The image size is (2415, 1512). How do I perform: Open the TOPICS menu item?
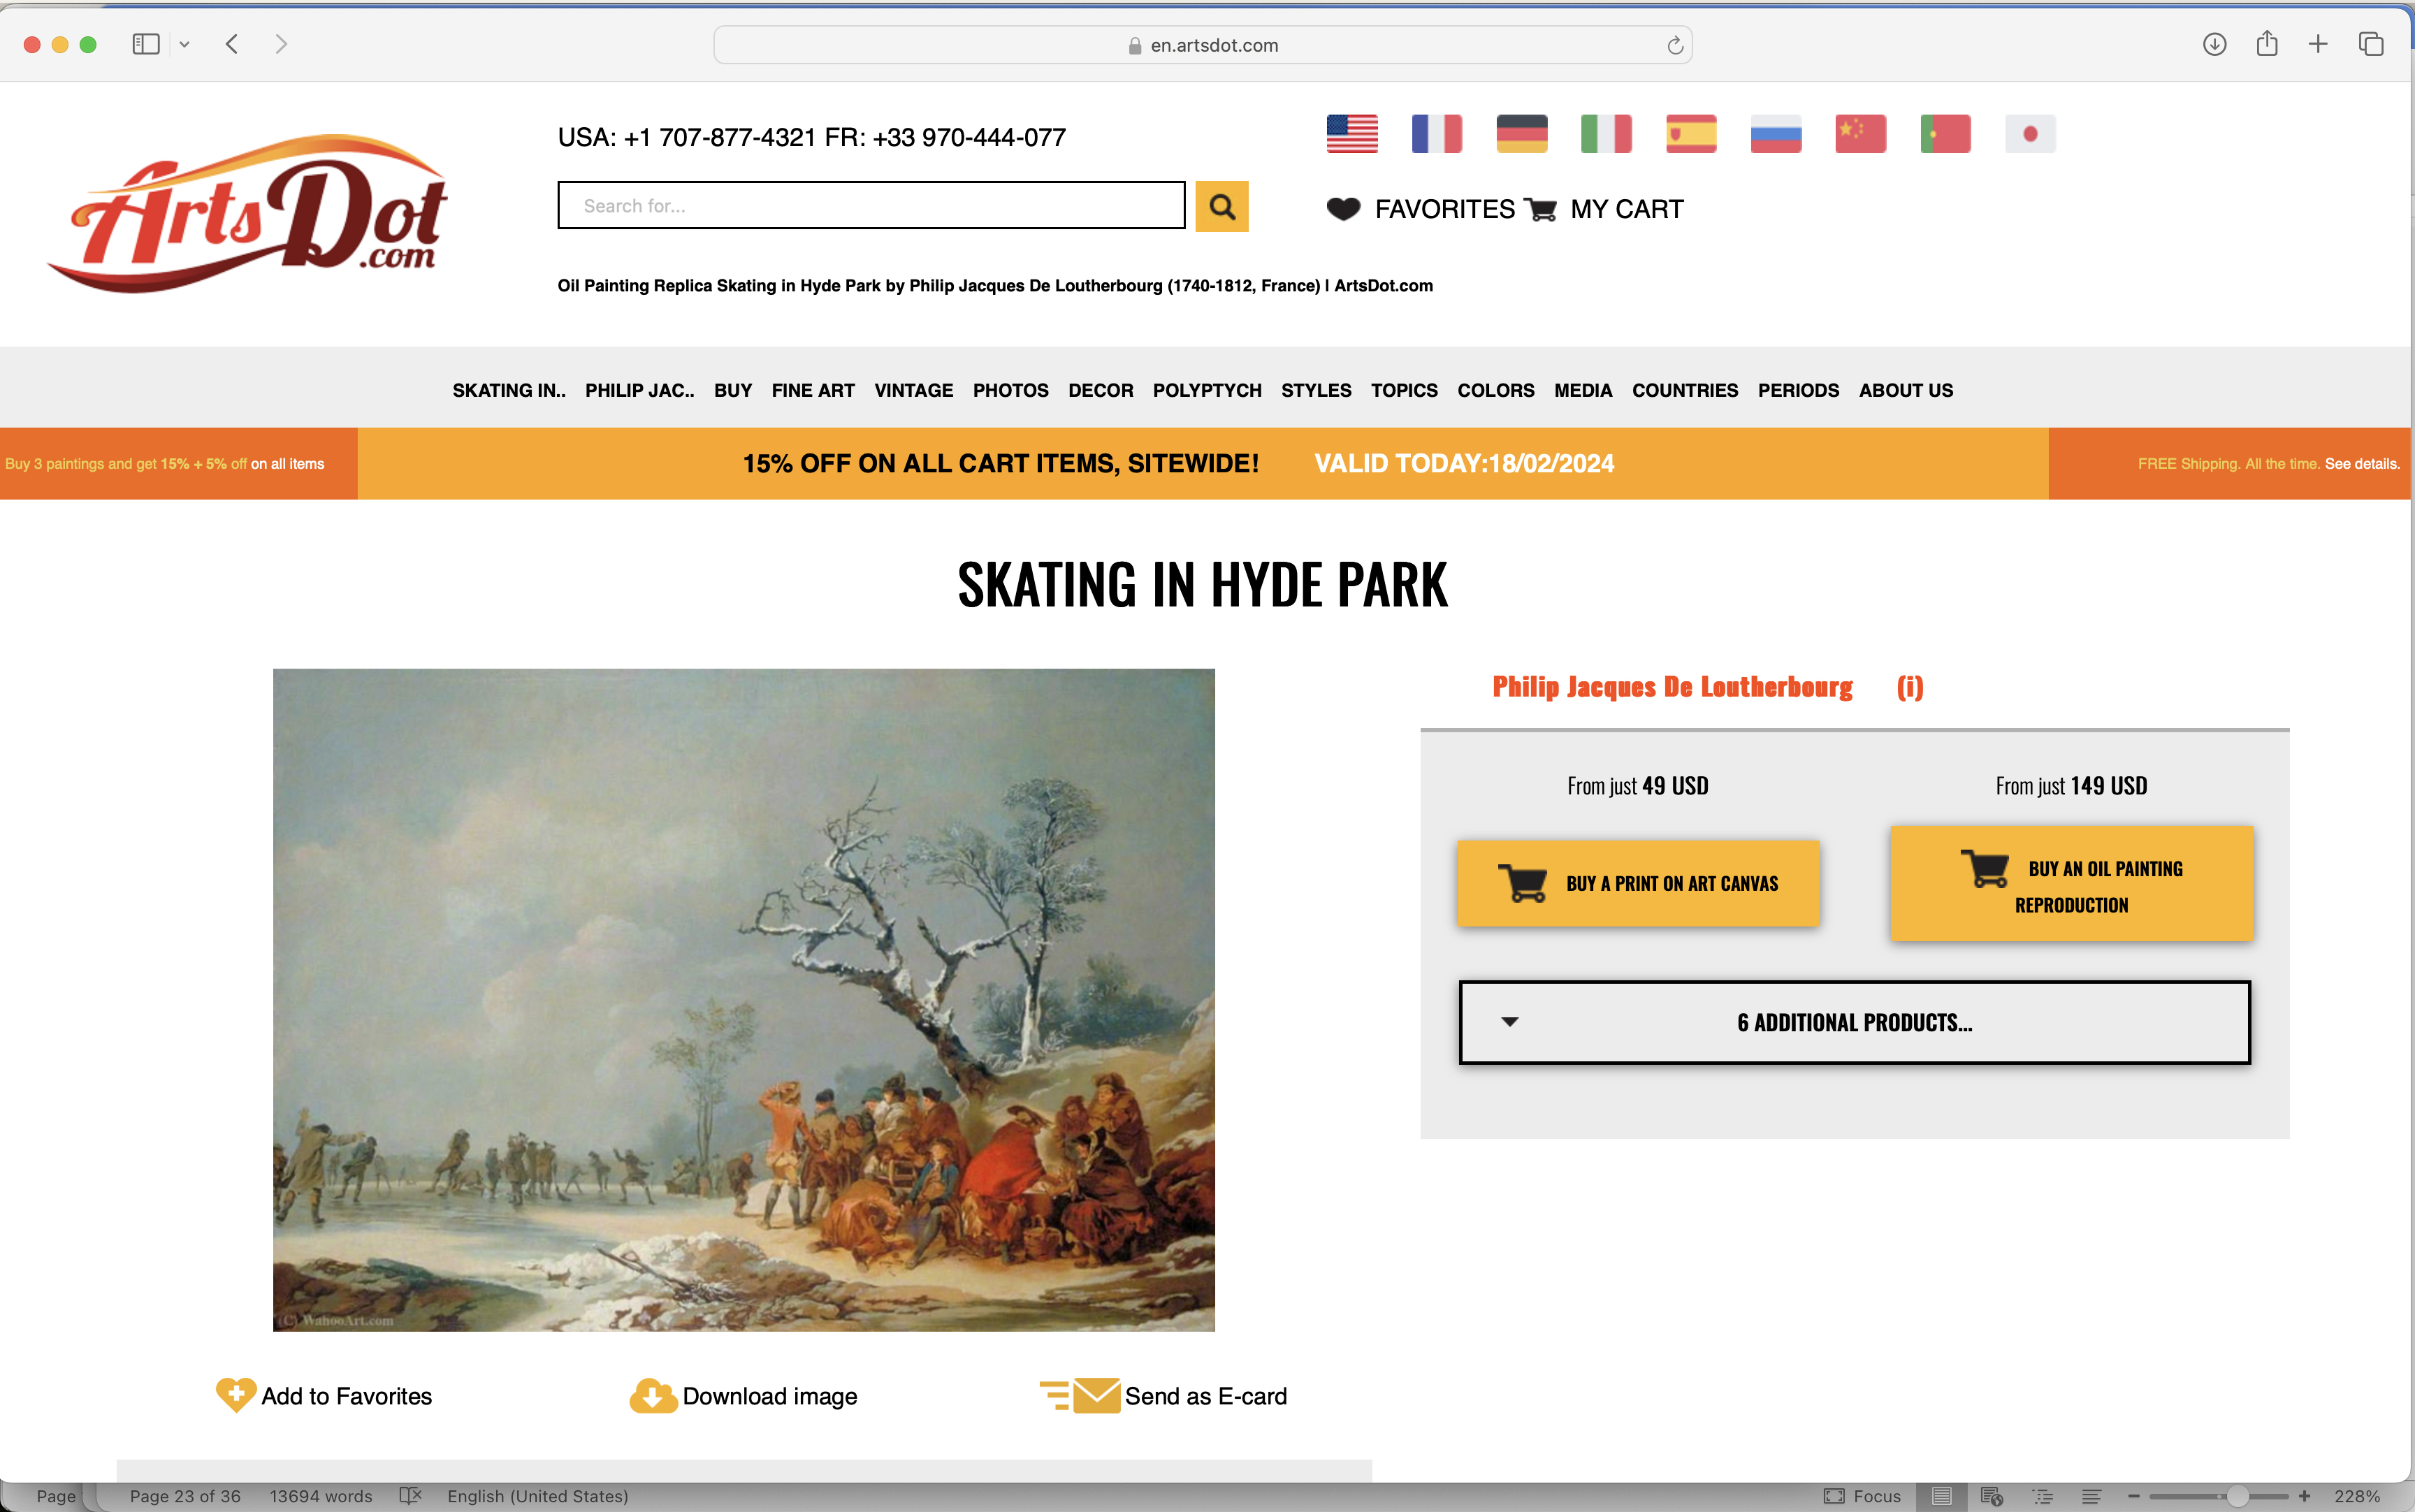click(1404, 390)
